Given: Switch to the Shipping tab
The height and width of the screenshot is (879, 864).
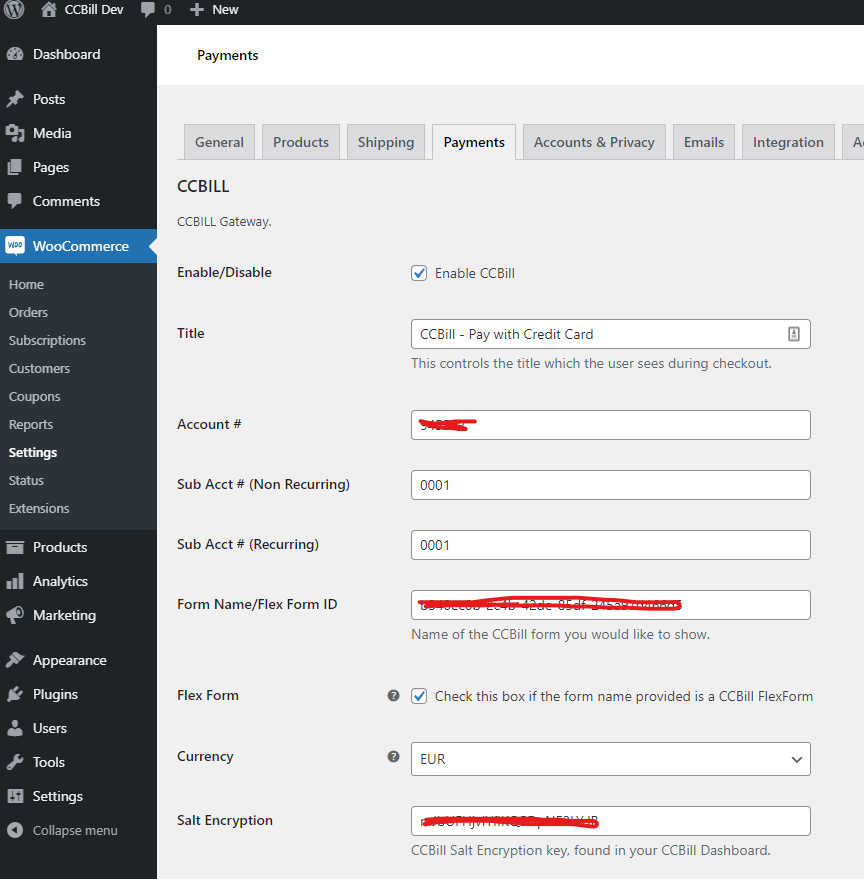Looking at the screenshot, I should (386, 142).
